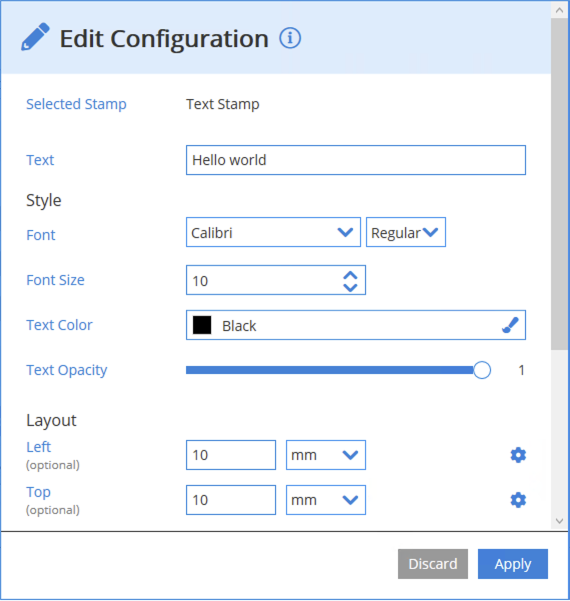This screenshot has height=601, width=570.
Task: Click the Top label
Action: 38,492
